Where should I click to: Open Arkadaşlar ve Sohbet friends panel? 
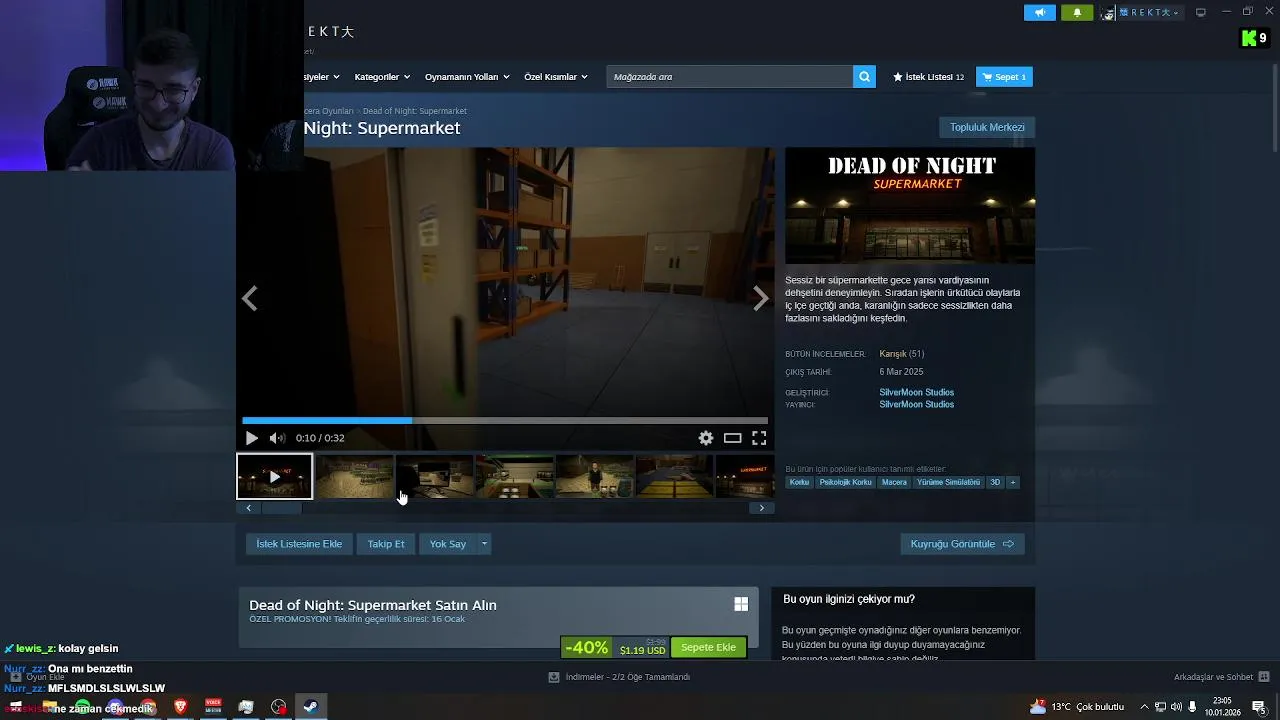point(1221,677)
